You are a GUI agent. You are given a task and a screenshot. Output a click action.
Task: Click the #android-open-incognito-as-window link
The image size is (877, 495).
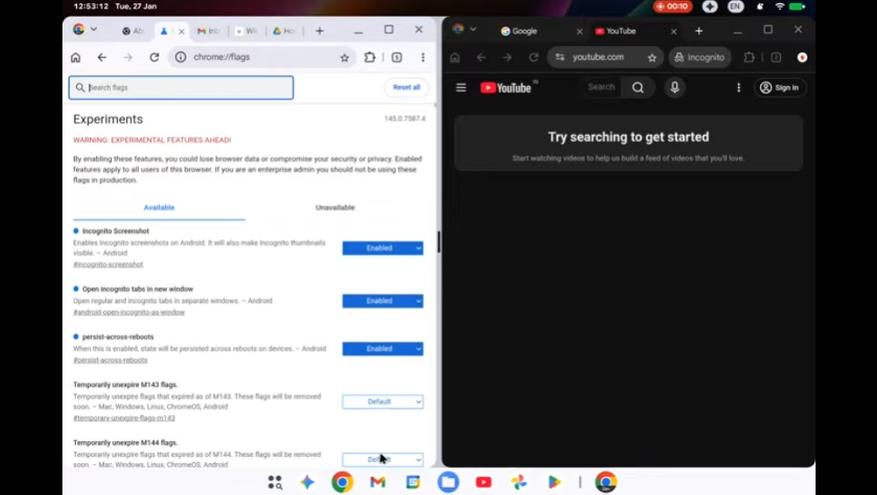(129, 313)
